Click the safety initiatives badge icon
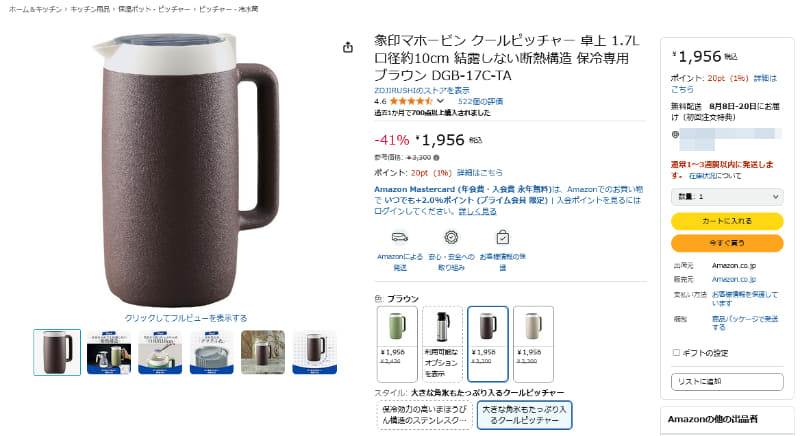Viewport: 800px width, 436px height. click(x=451, y=237)
